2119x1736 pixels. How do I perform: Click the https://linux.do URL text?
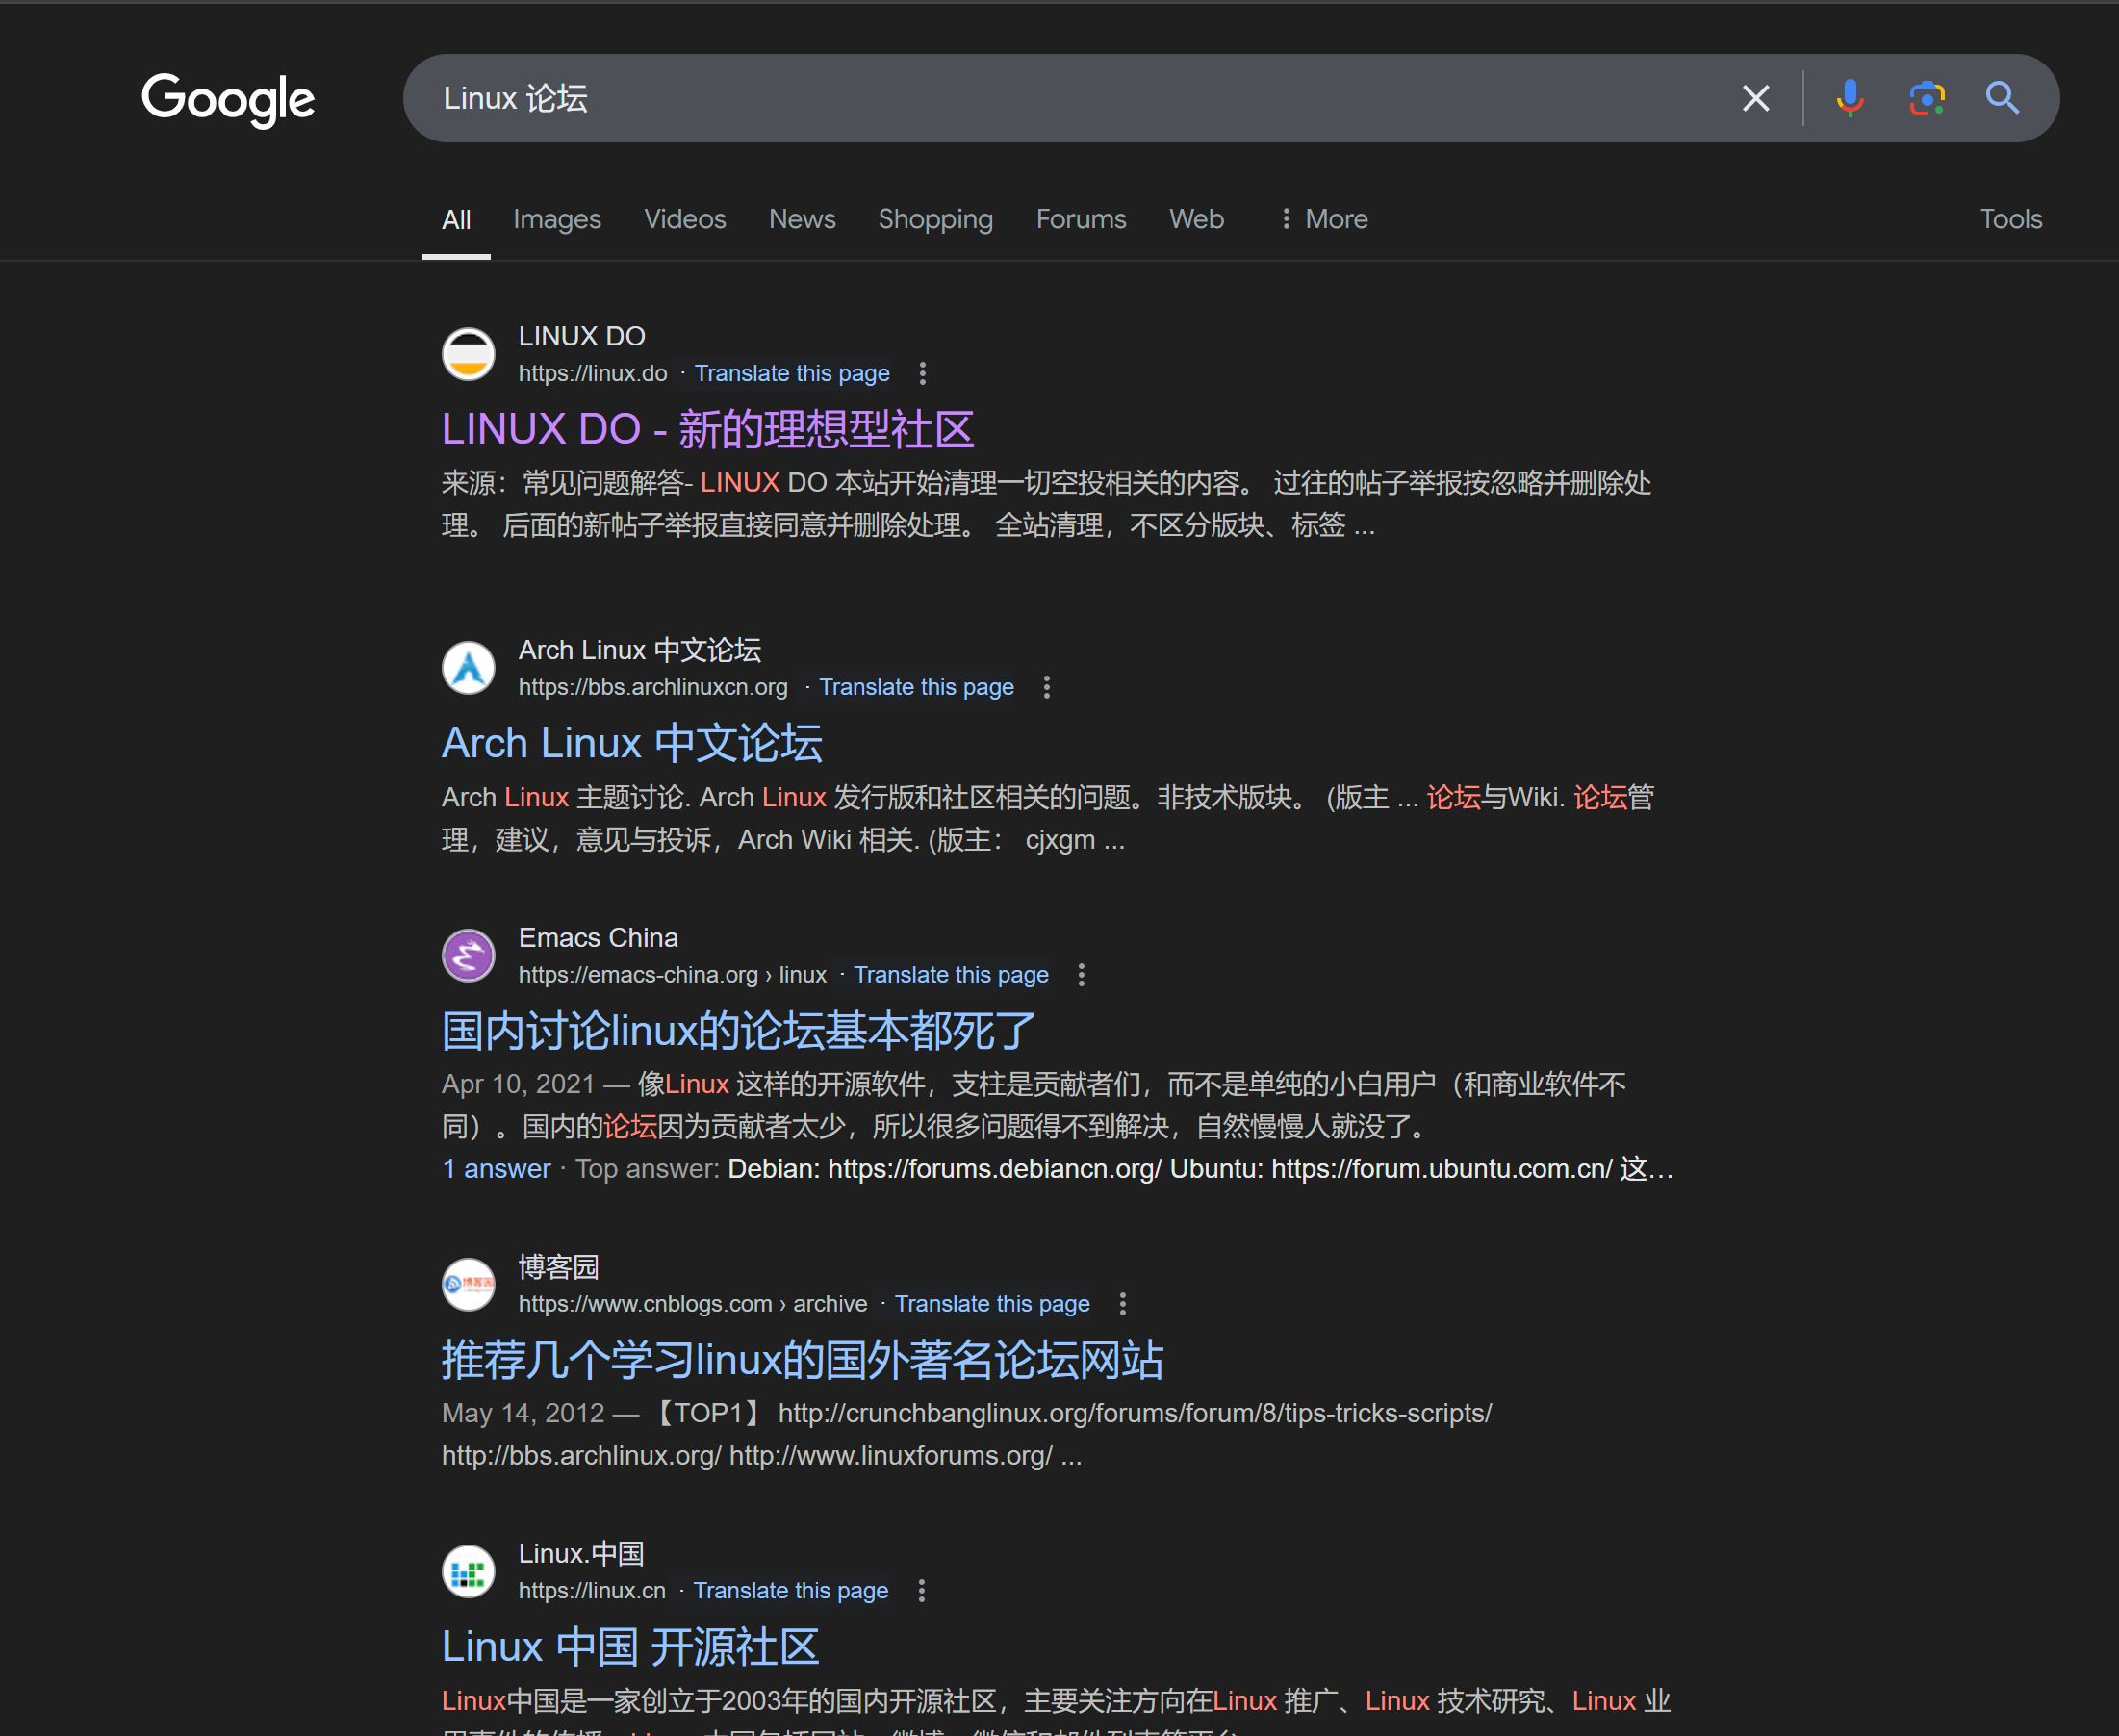(592, 374)
